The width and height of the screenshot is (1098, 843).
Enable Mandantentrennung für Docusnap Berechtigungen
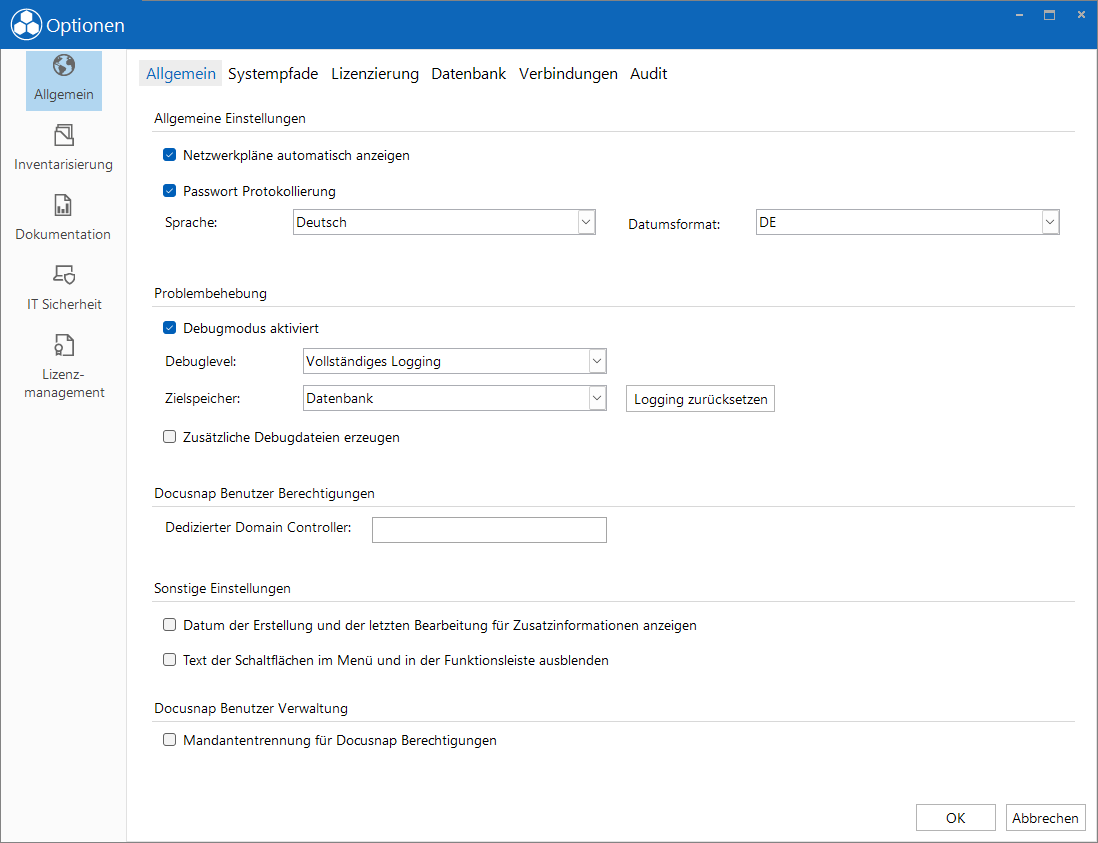pos(169,740)
